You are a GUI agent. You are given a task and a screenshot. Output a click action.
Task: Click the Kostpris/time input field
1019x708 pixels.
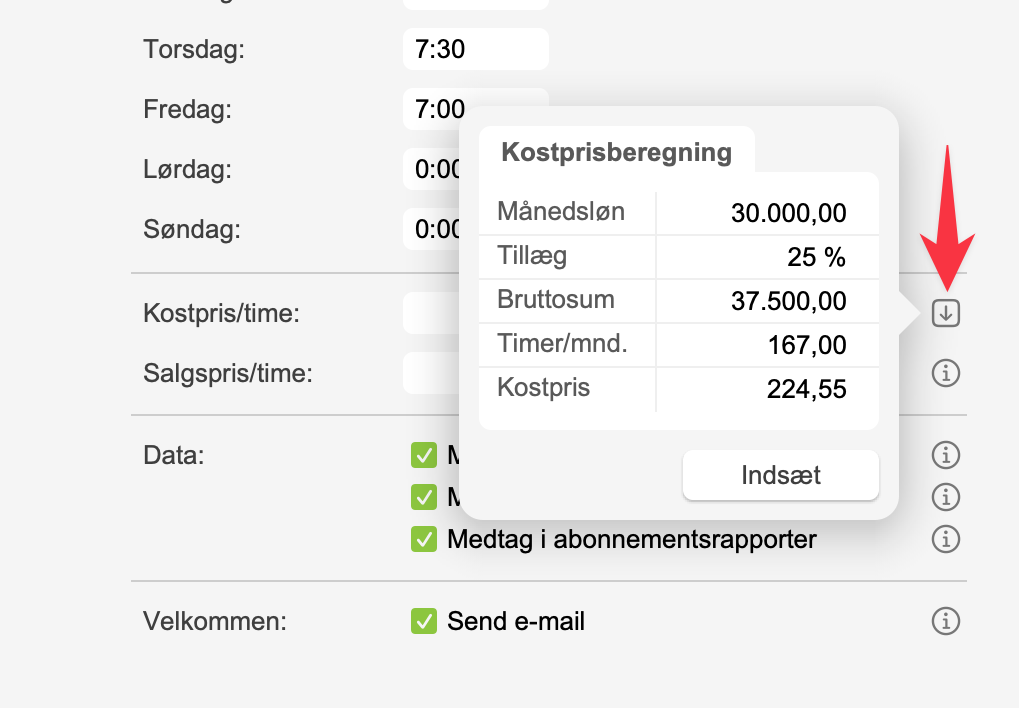point(431,313)
